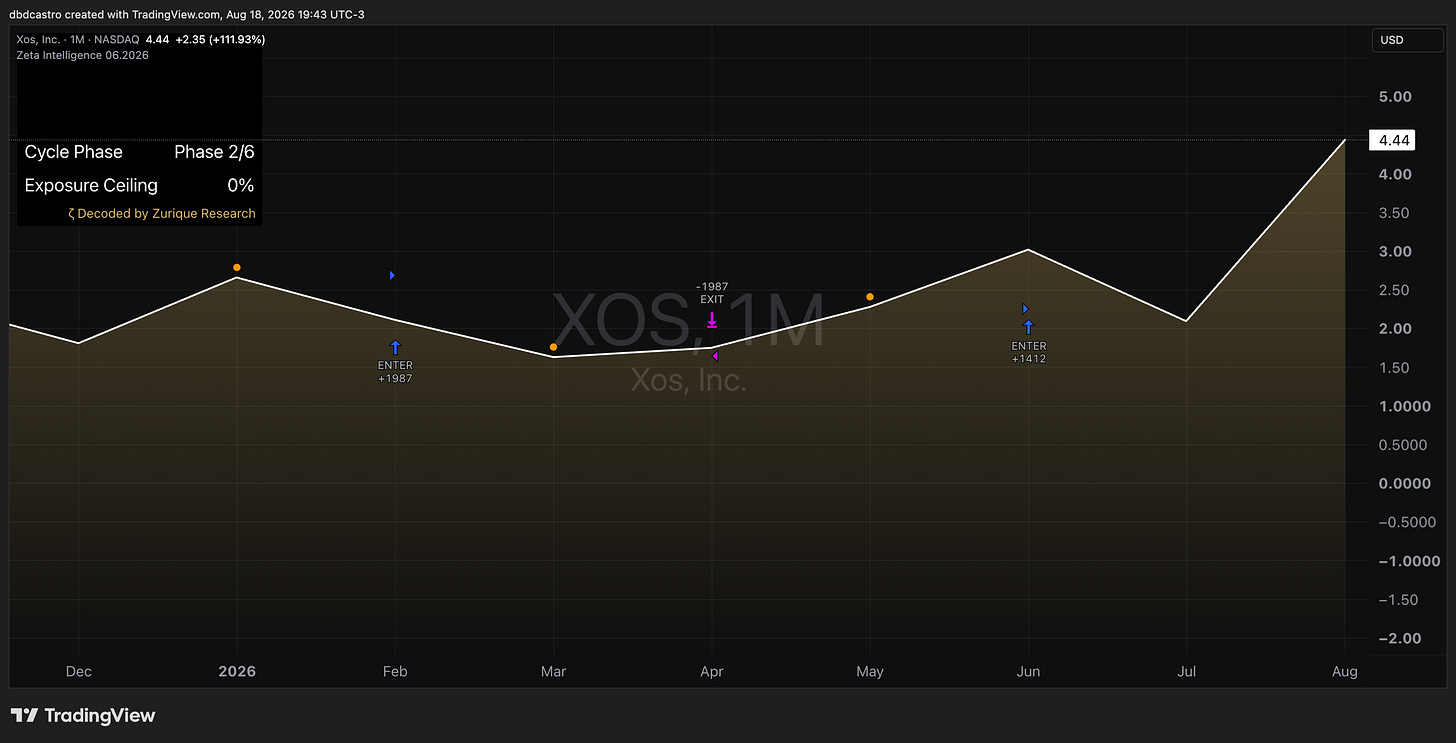1456x743 pixels.
Task: Click the magenta EXIT arrow in April
Action: tap(712, 320)
